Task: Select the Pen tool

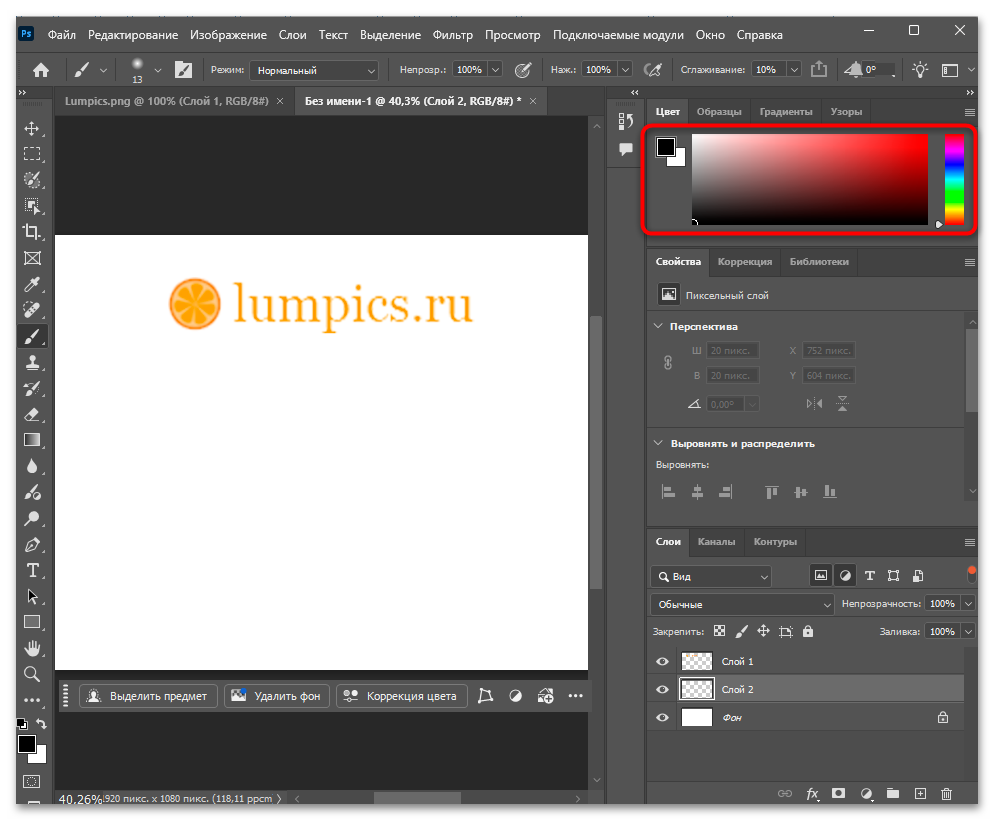Action: coord(32,545)
